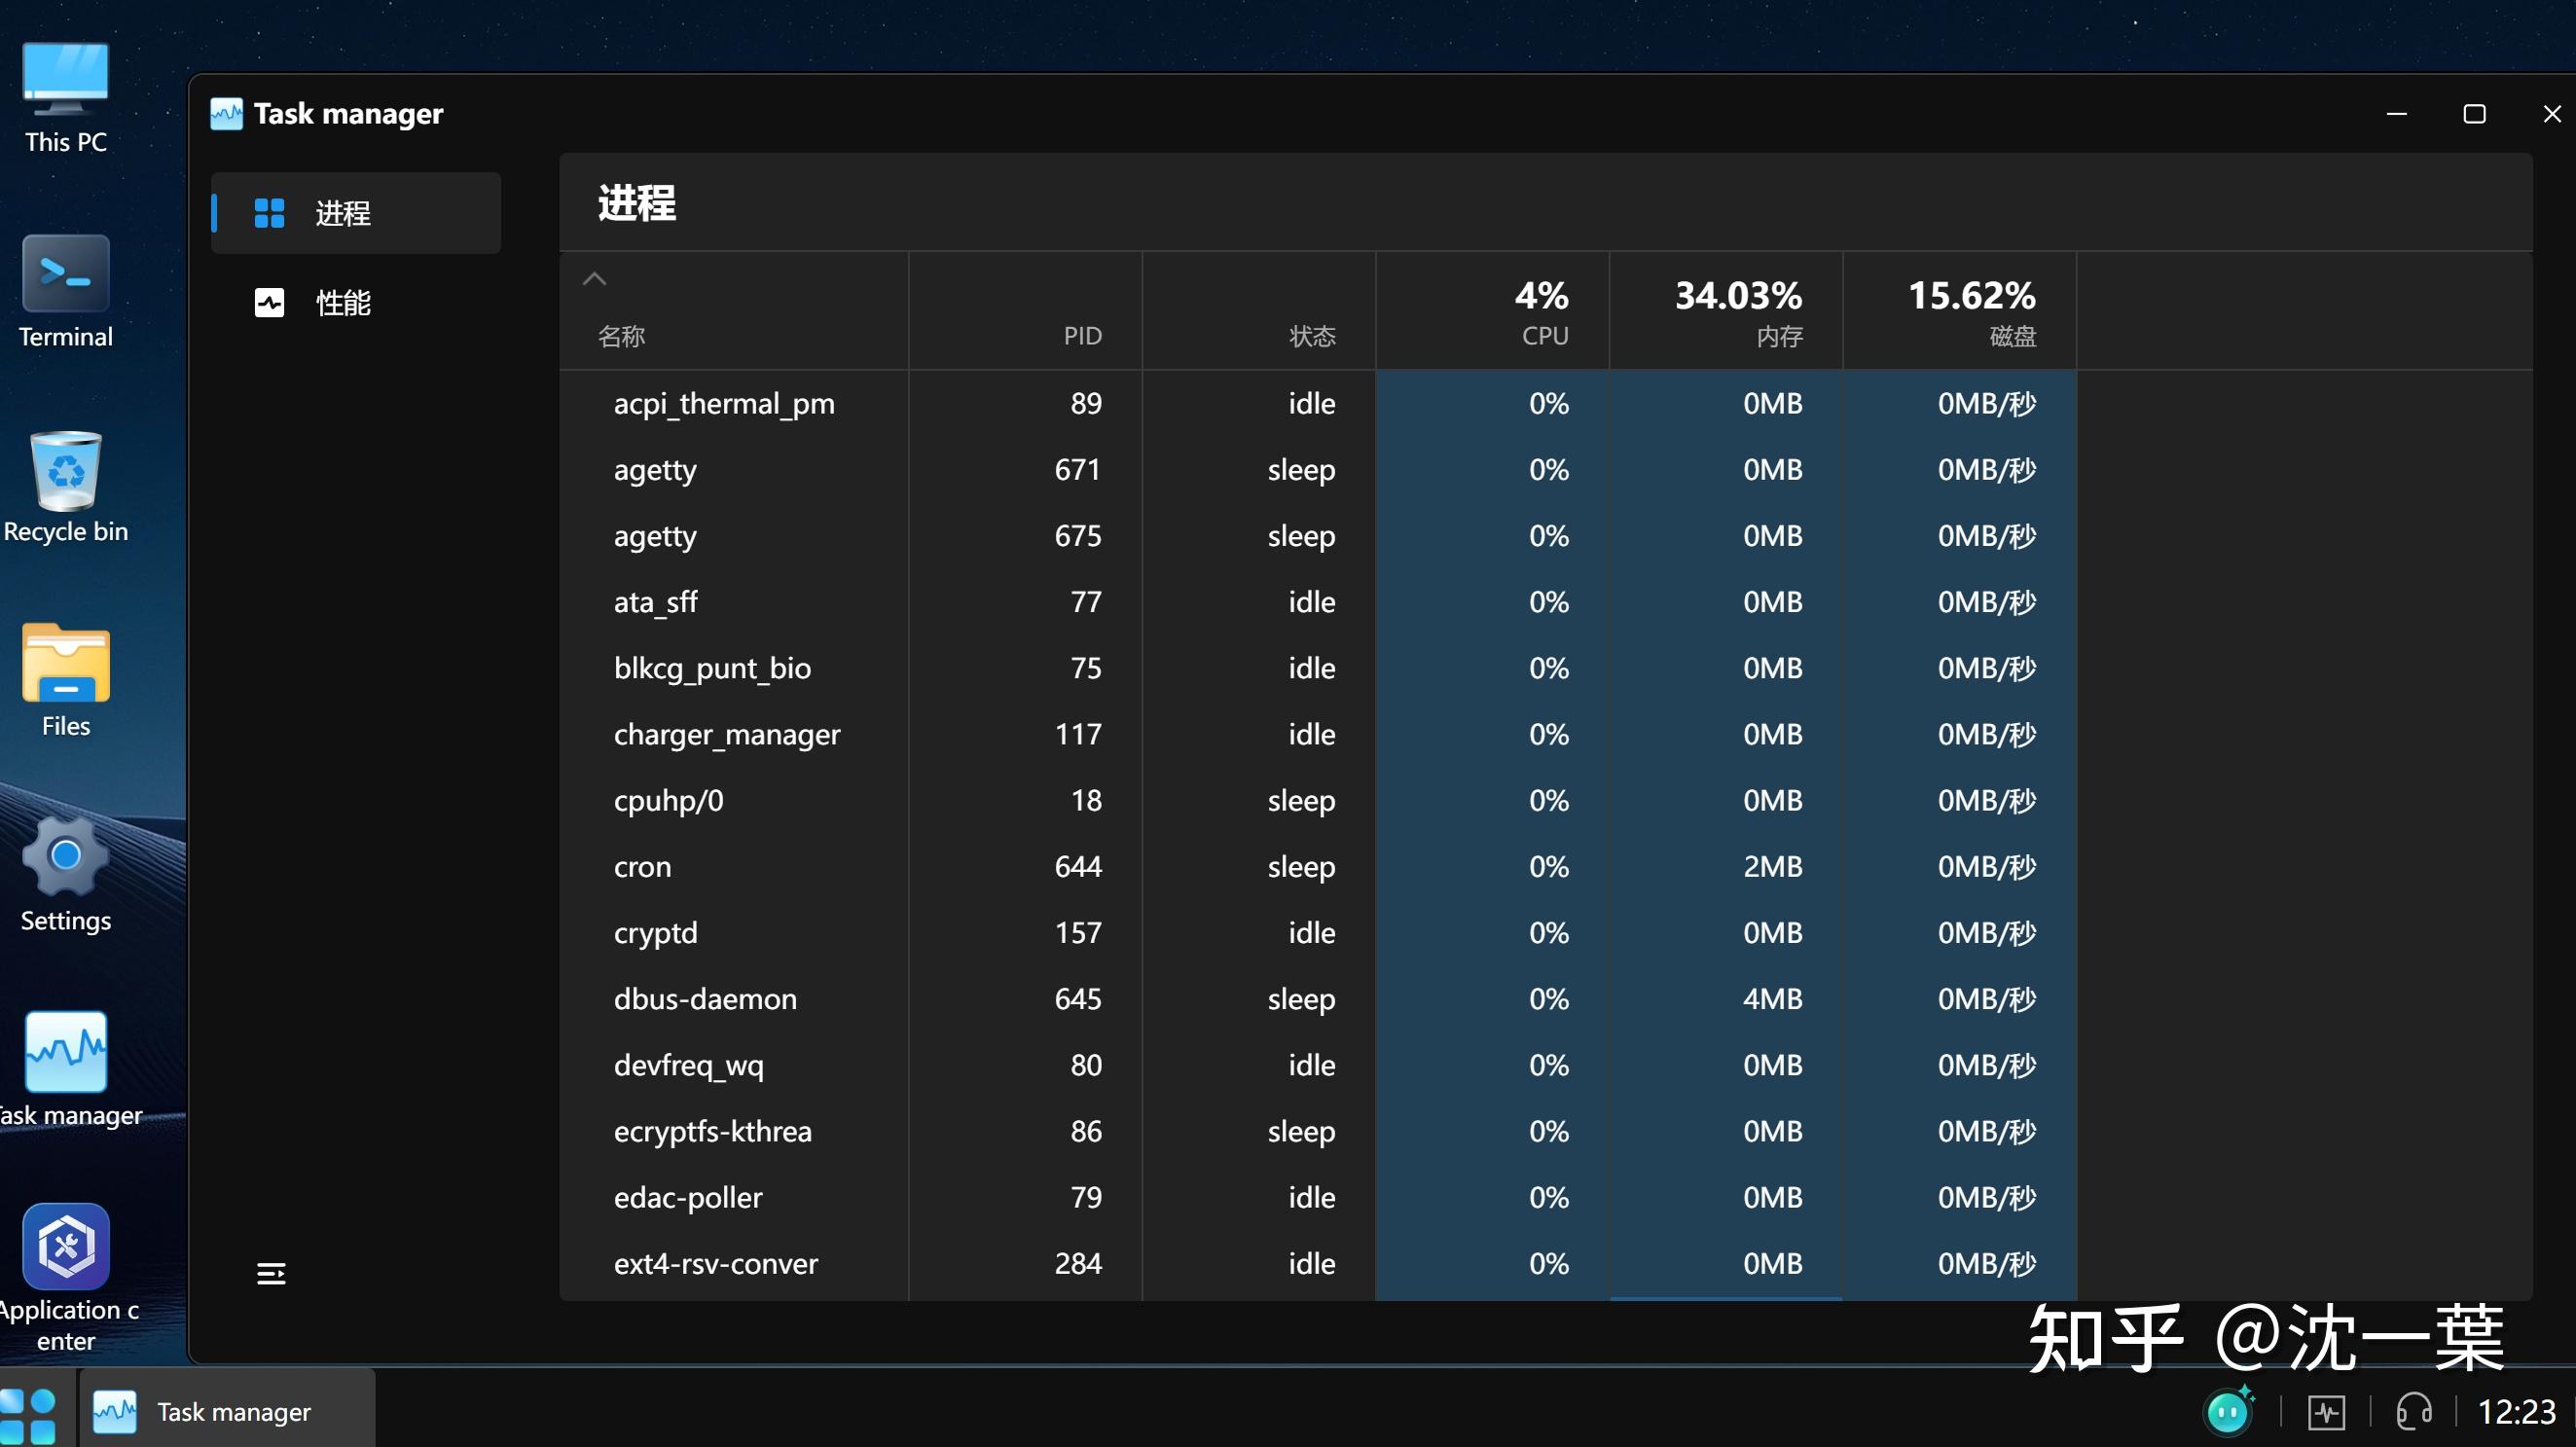Collapse the sidebar with hamburger menu icon

271,1273
